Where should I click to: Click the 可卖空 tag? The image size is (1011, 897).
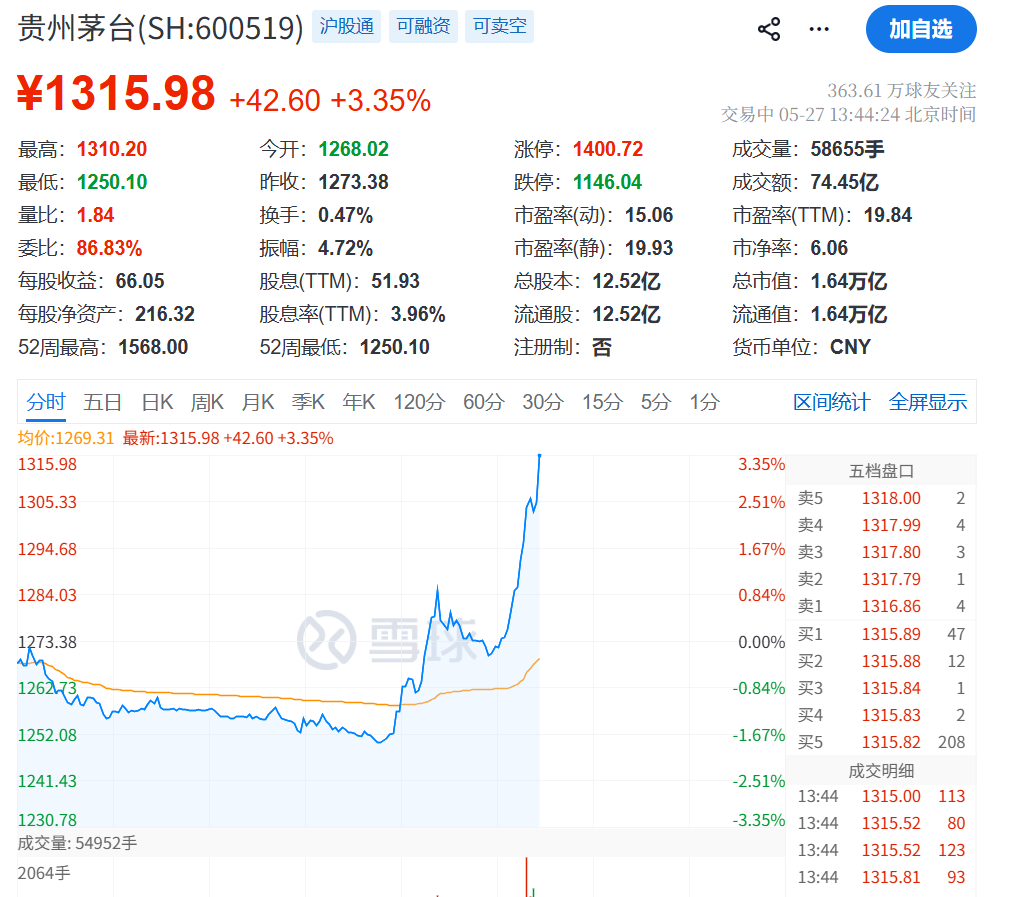500,26
